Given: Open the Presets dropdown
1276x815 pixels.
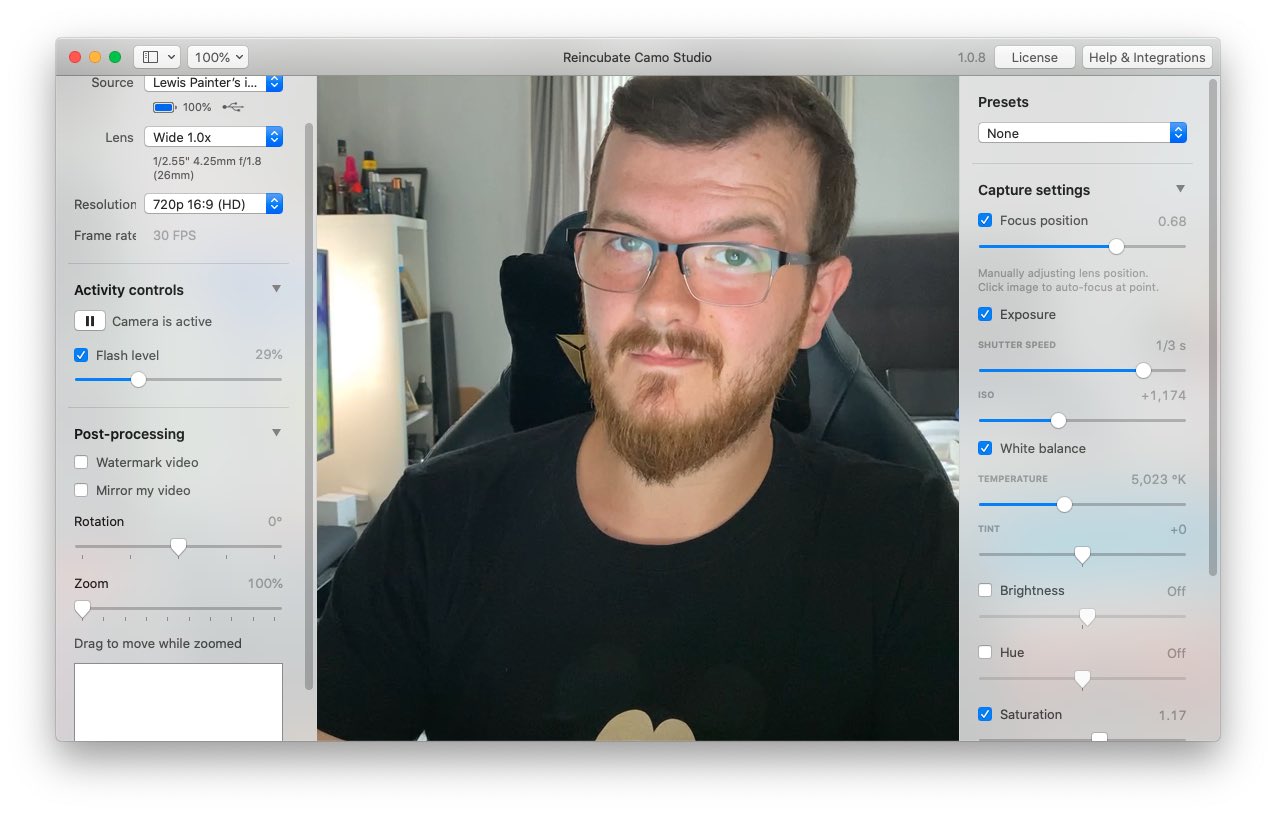Looking at the screenshot, I should pos(1082,133).
